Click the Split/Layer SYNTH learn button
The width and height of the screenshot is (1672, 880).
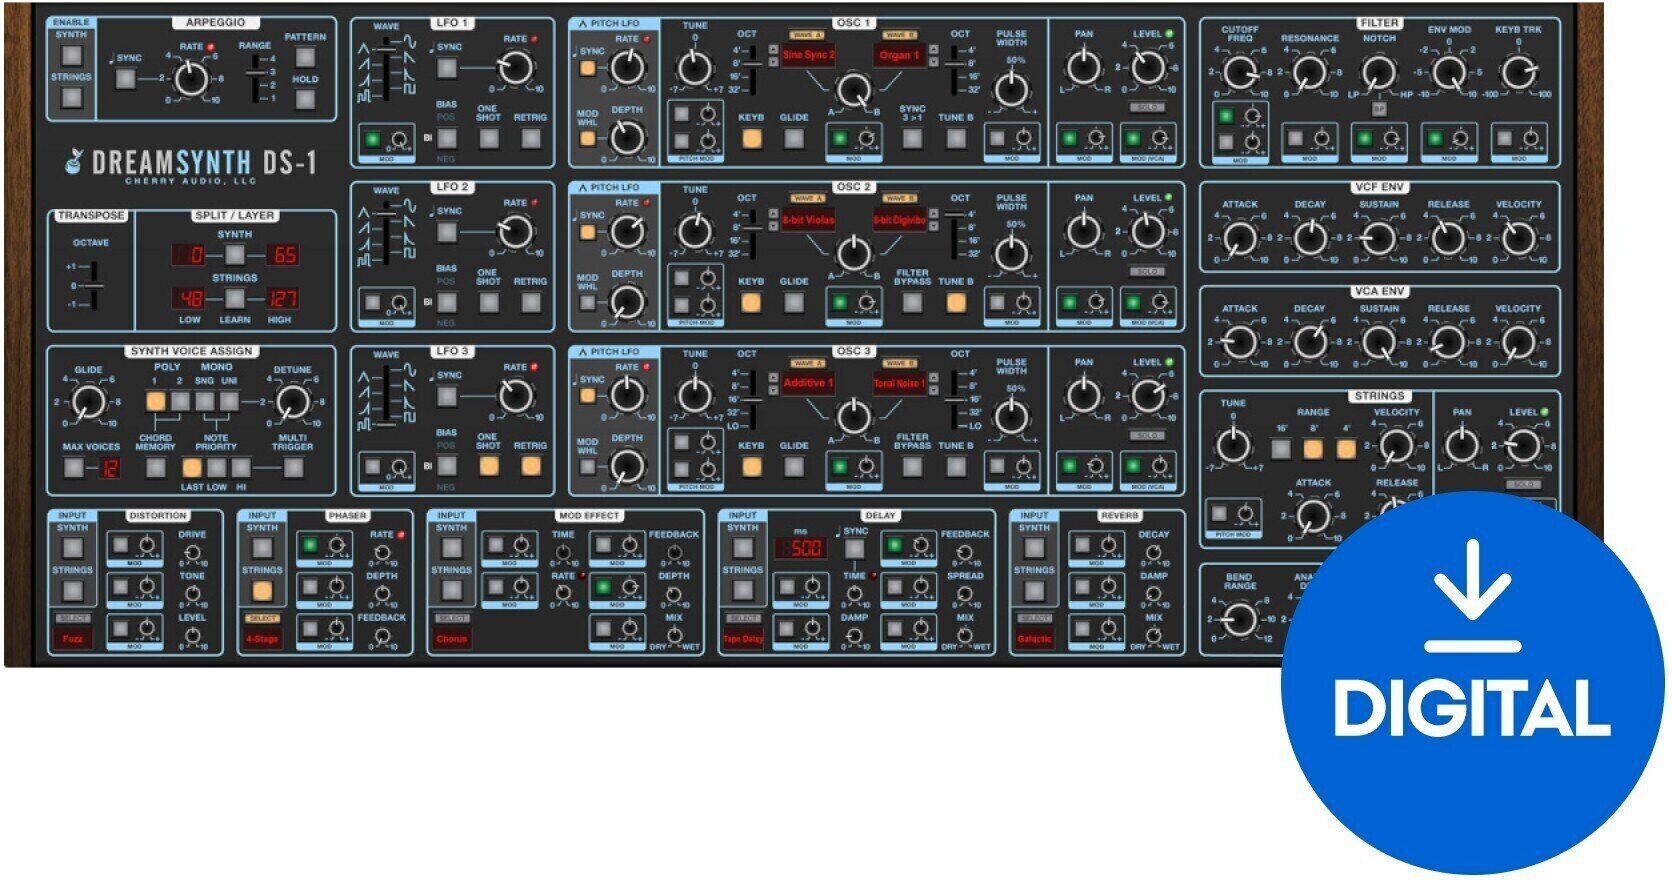coord(234,254)
